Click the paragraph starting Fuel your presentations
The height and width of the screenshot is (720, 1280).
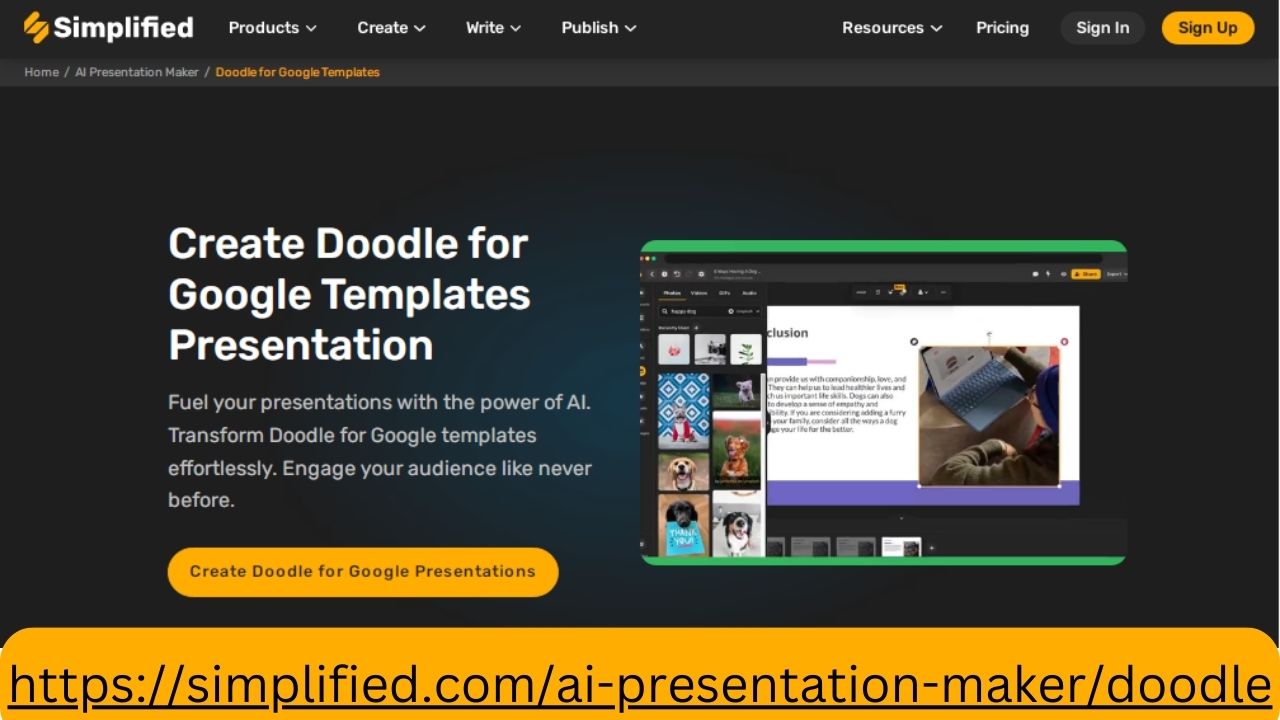point(380,451)
